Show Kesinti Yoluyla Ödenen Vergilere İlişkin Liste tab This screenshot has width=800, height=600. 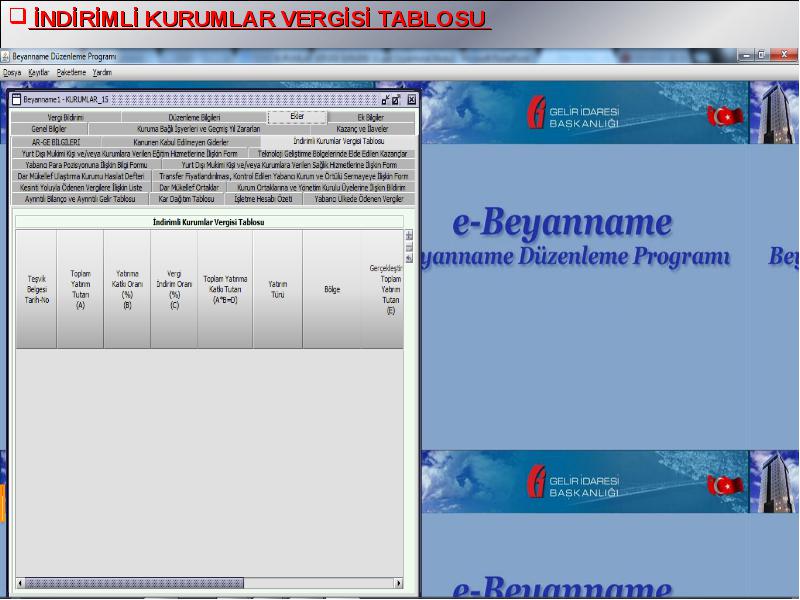click(x=81, y=188)
